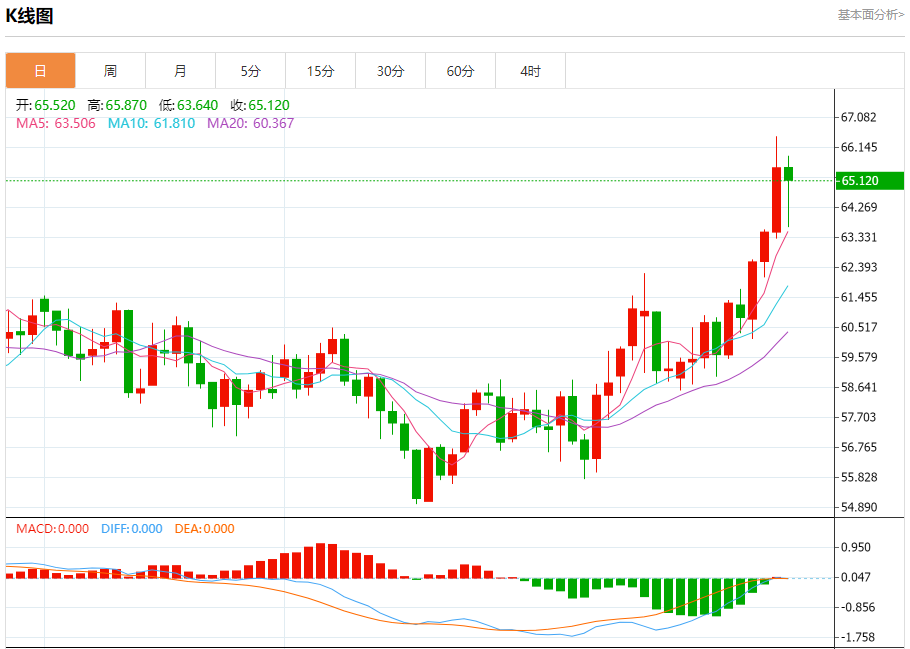This screenshot has width=910, height=649.
Task: Click the MA10 61.810 indicator label
Action: pos(151,123)
